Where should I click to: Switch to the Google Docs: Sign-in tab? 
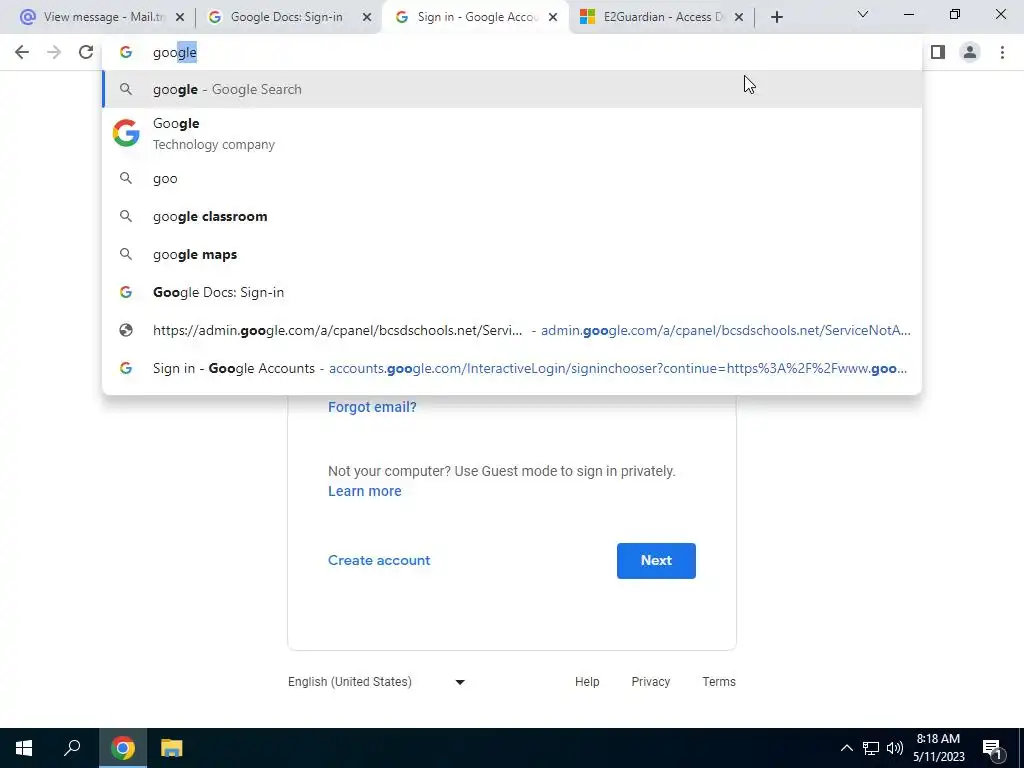pyautogui.click(x=287, y=17)
